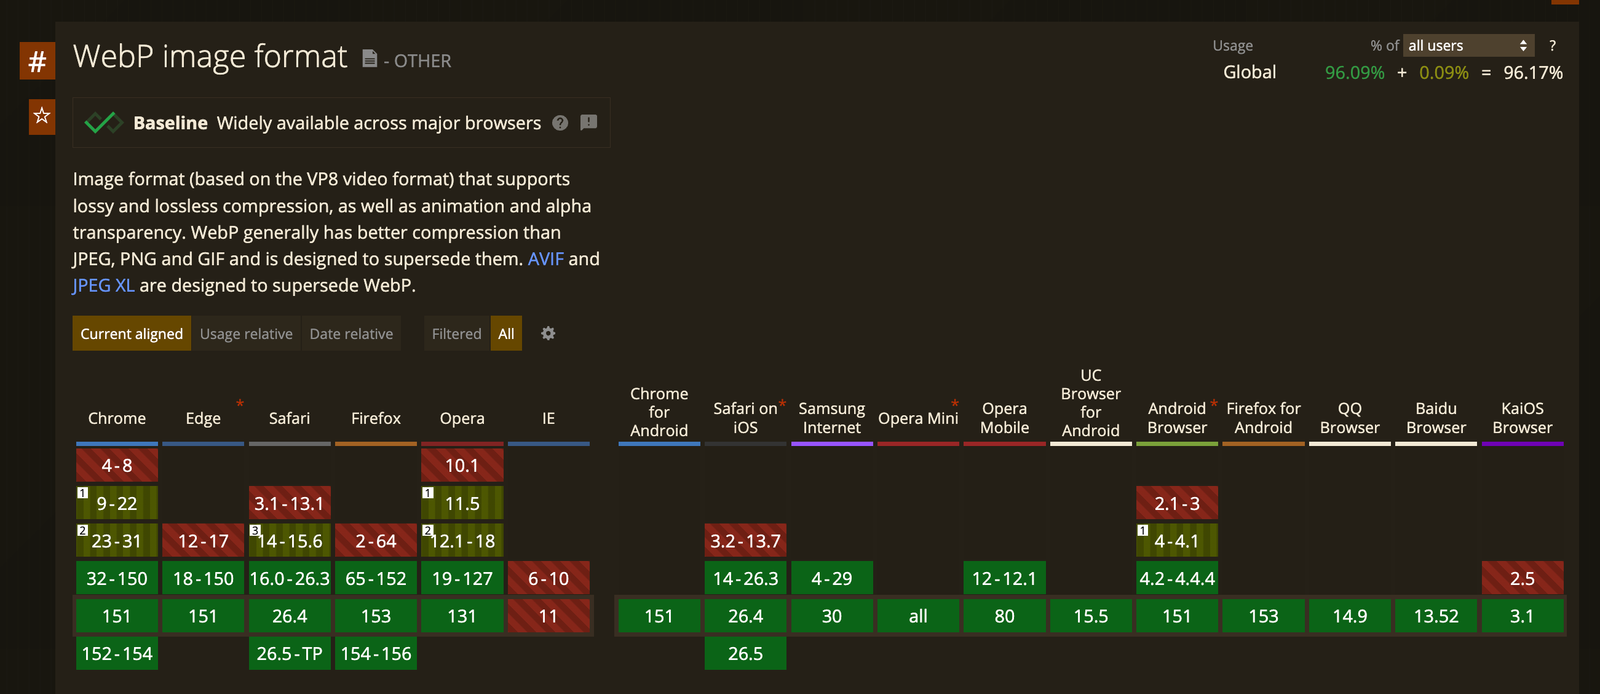Viewport: 1600px width, 694px height.
Task: Select Chrome 152-154 future versions cell
Action: [117, 653]
